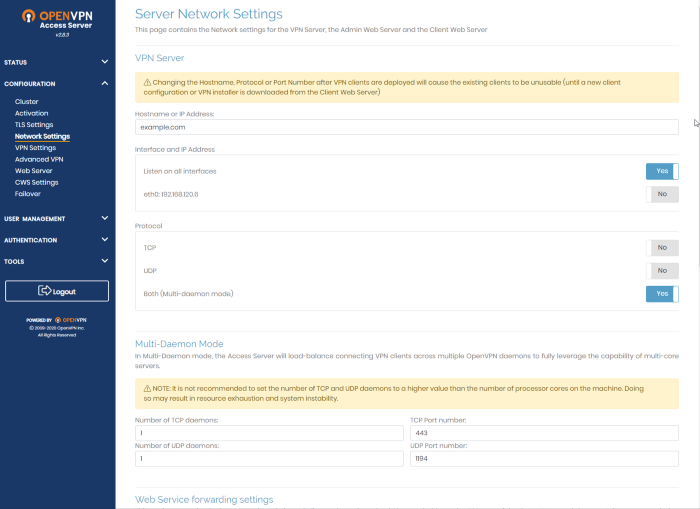Image resolution: width=700 pixels, height=509 pixels.
Task: Expand the User Management section
Action: pos(104,218)
